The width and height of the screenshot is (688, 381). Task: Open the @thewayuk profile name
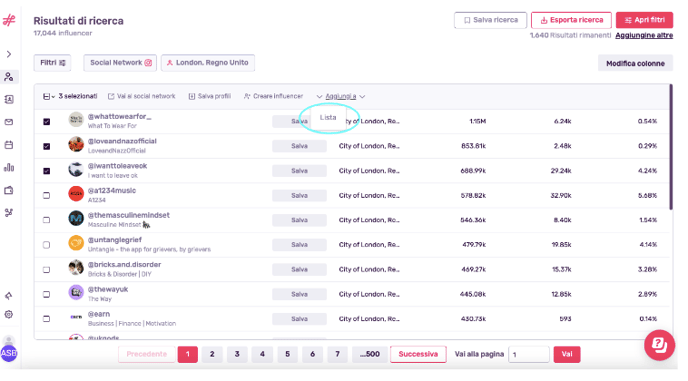(x=108, y=290)
